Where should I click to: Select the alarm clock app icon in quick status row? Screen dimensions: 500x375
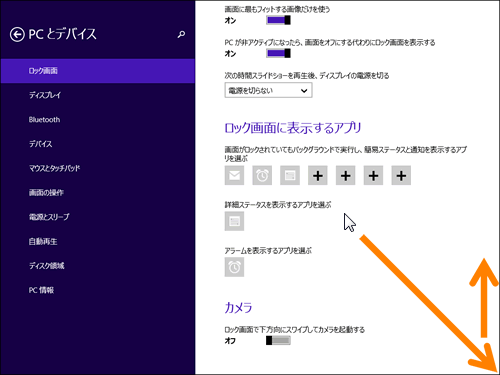[x=262, y=175]
